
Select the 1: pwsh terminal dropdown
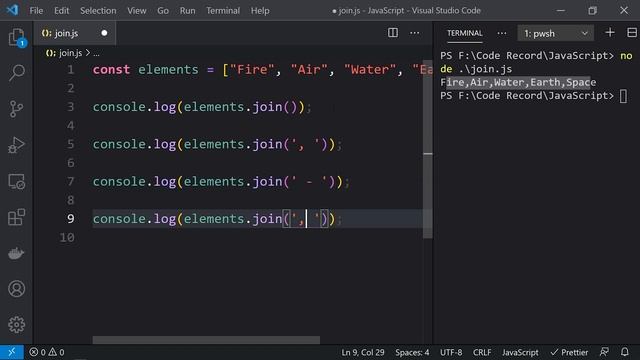pyautogui.click(x=555, y=33)
